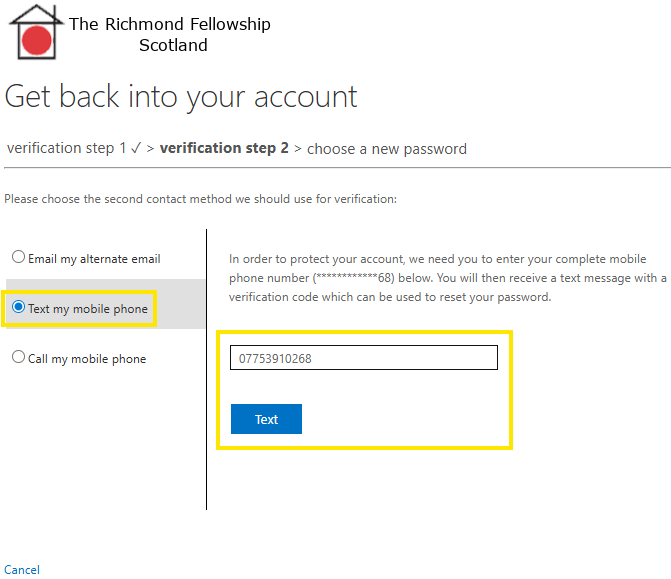Click the 'Text my mobile phone' label text

click(88, 309)
